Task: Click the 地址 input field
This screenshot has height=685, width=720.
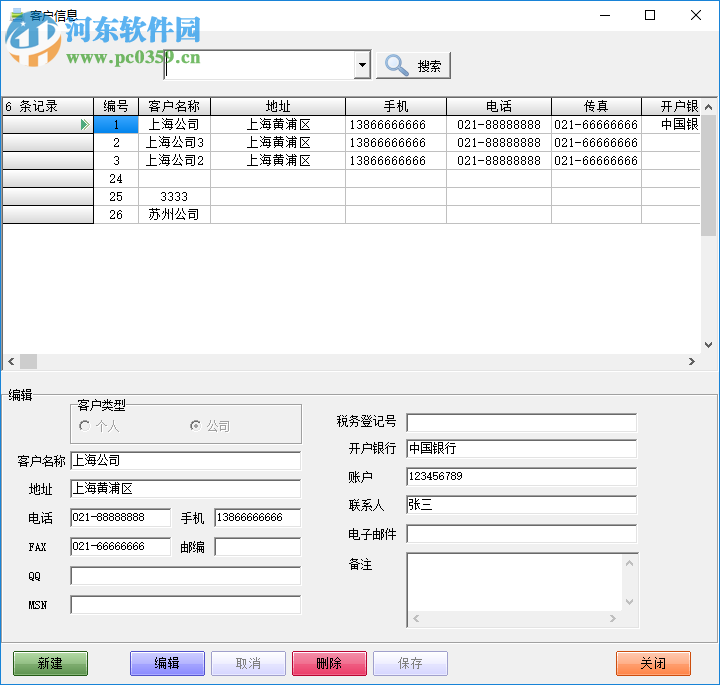Action: [x=186, y=488]
